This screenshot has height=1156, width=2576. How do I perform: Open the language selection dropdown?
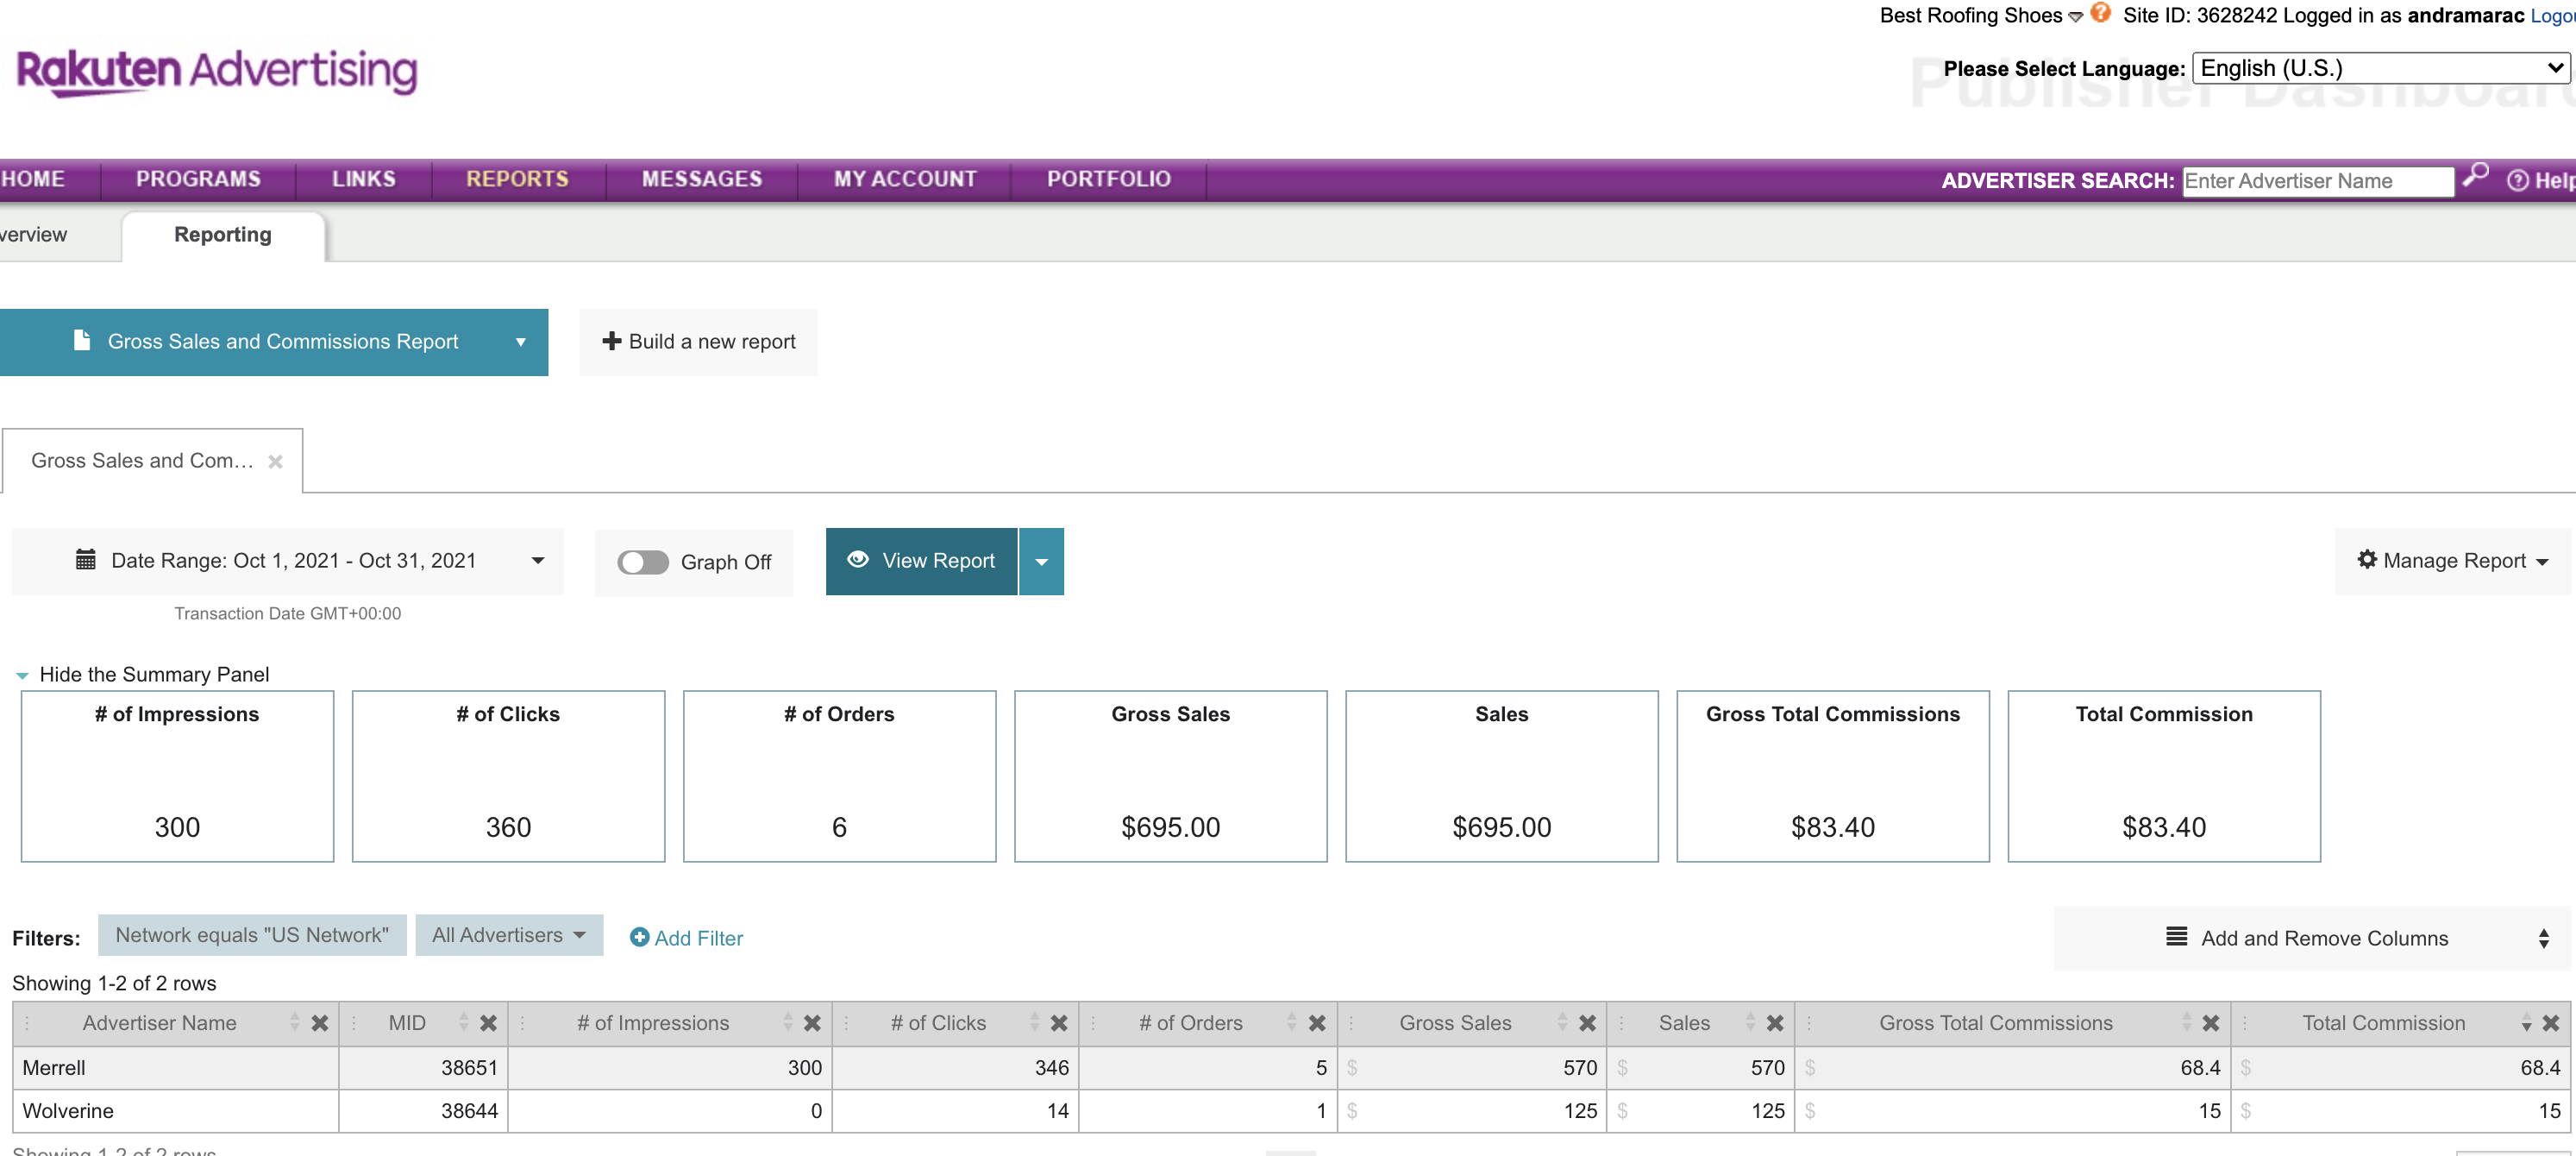pyautogui.click(x=2381, y=68)
